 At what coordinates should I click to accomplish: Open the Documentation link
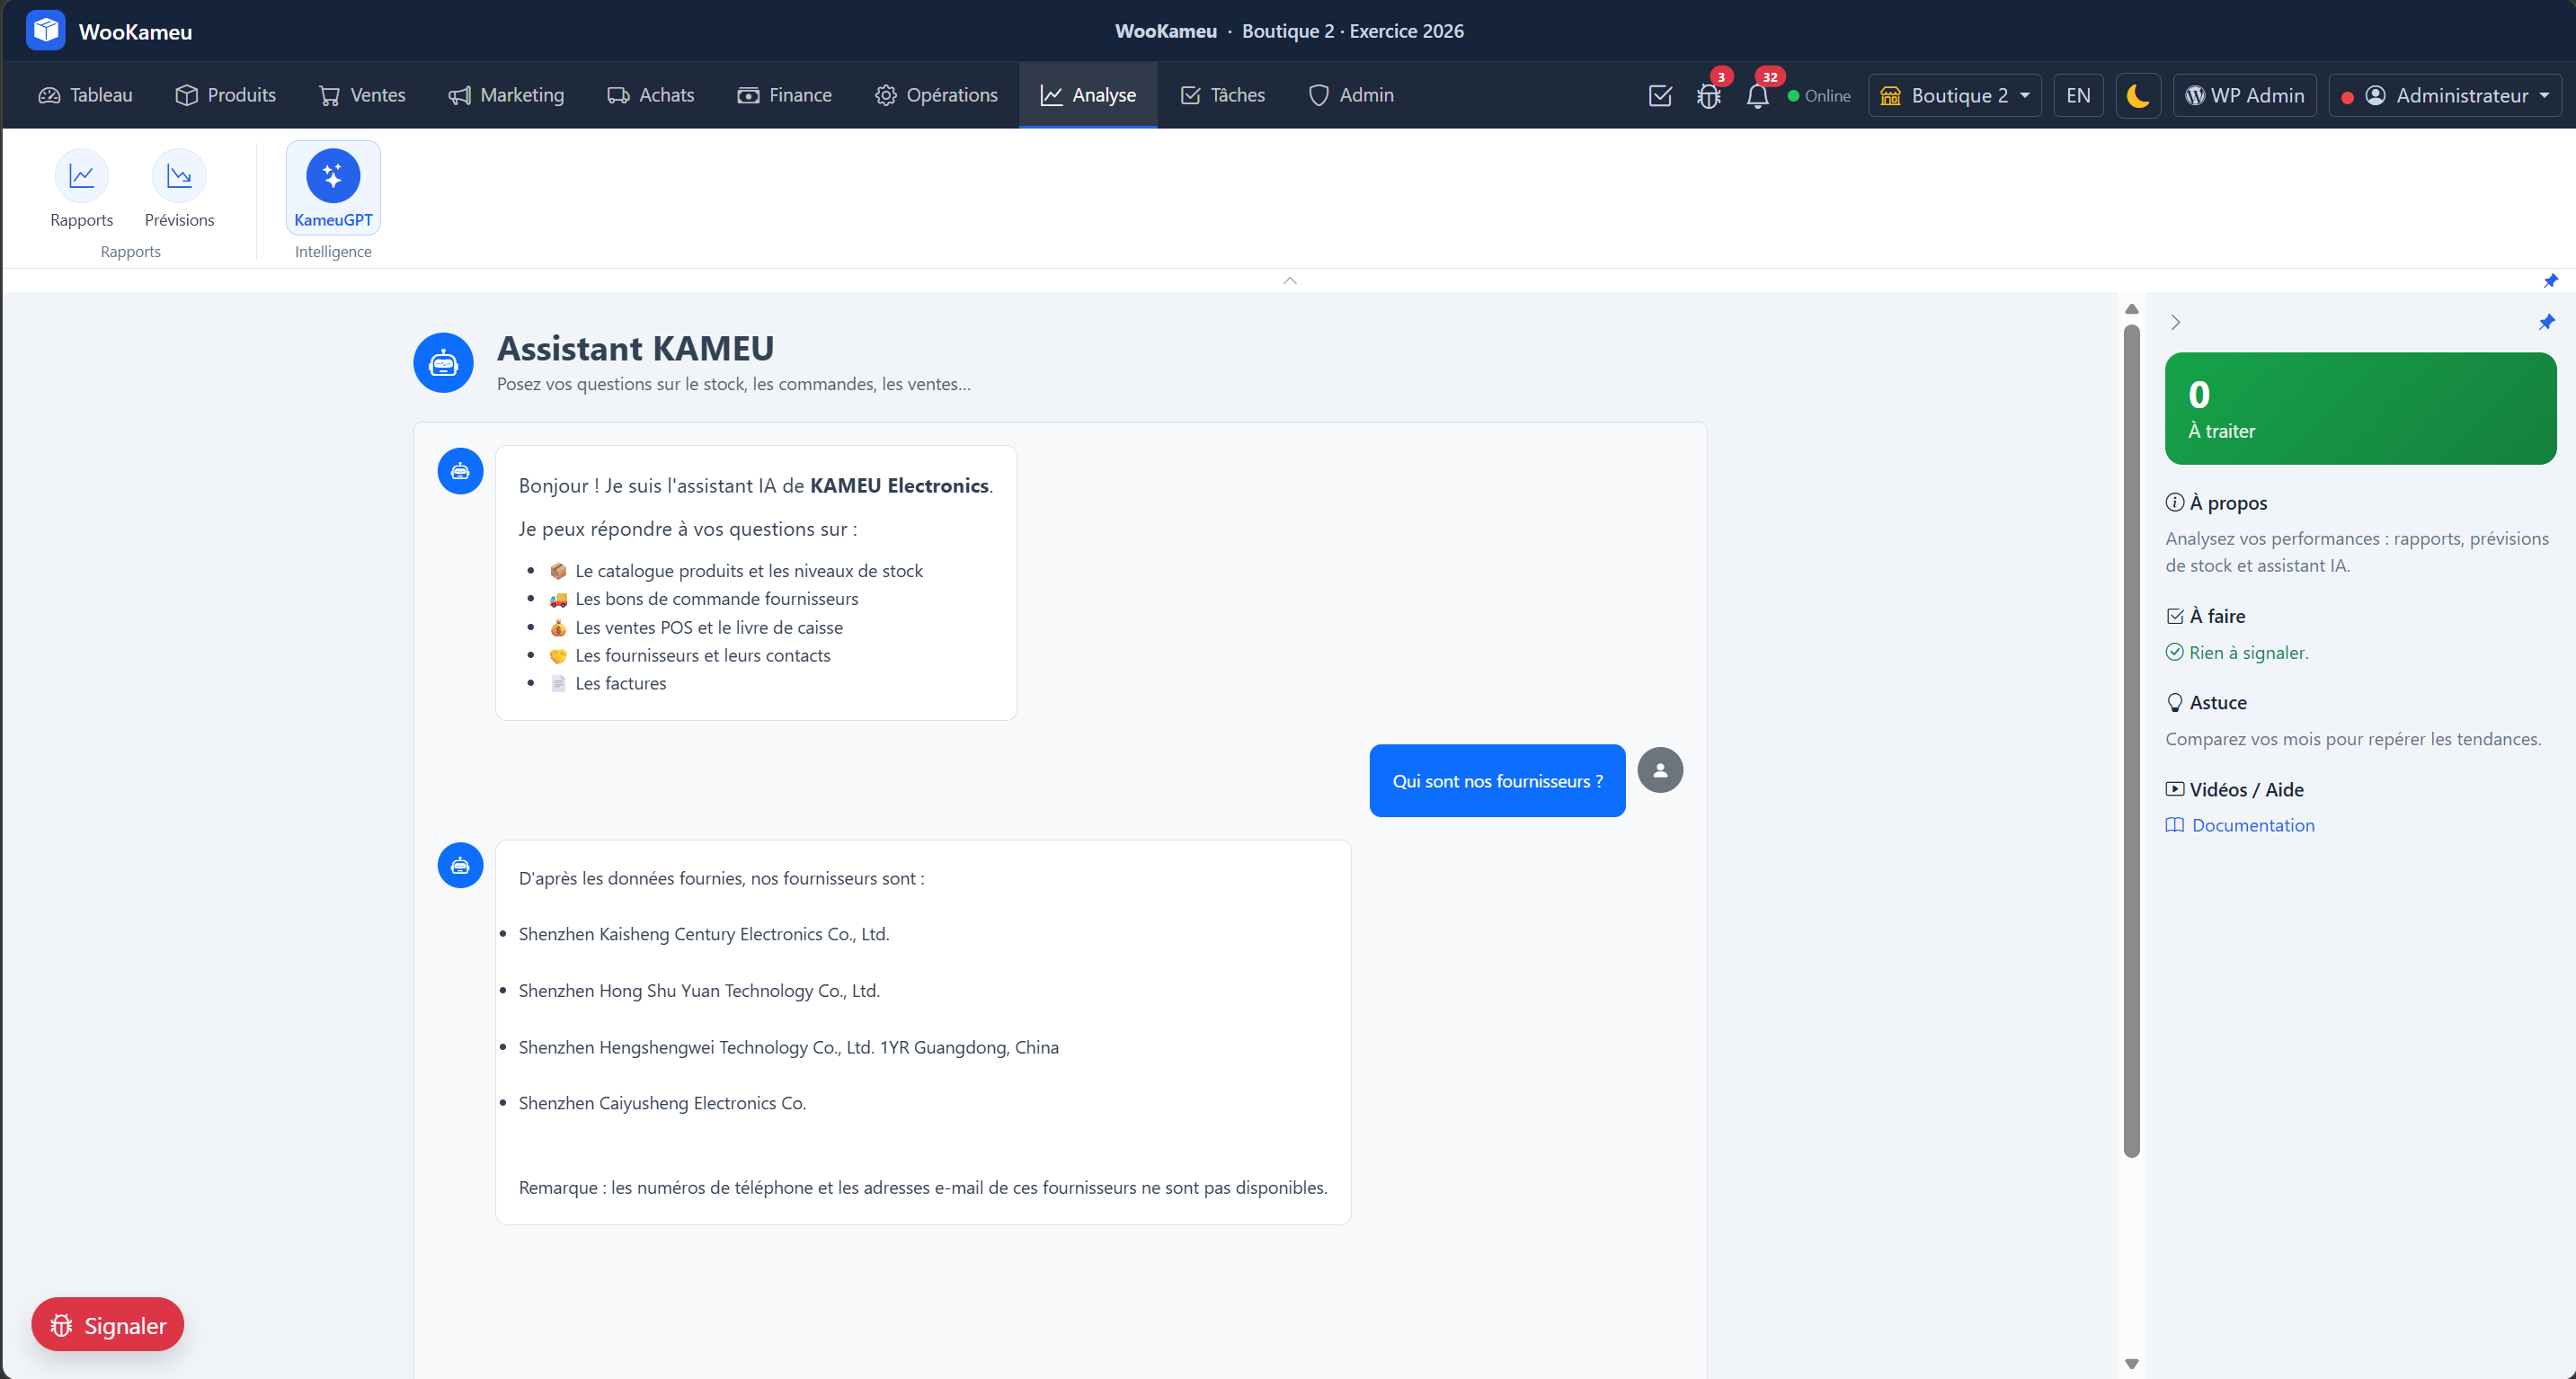[2240, 825]
